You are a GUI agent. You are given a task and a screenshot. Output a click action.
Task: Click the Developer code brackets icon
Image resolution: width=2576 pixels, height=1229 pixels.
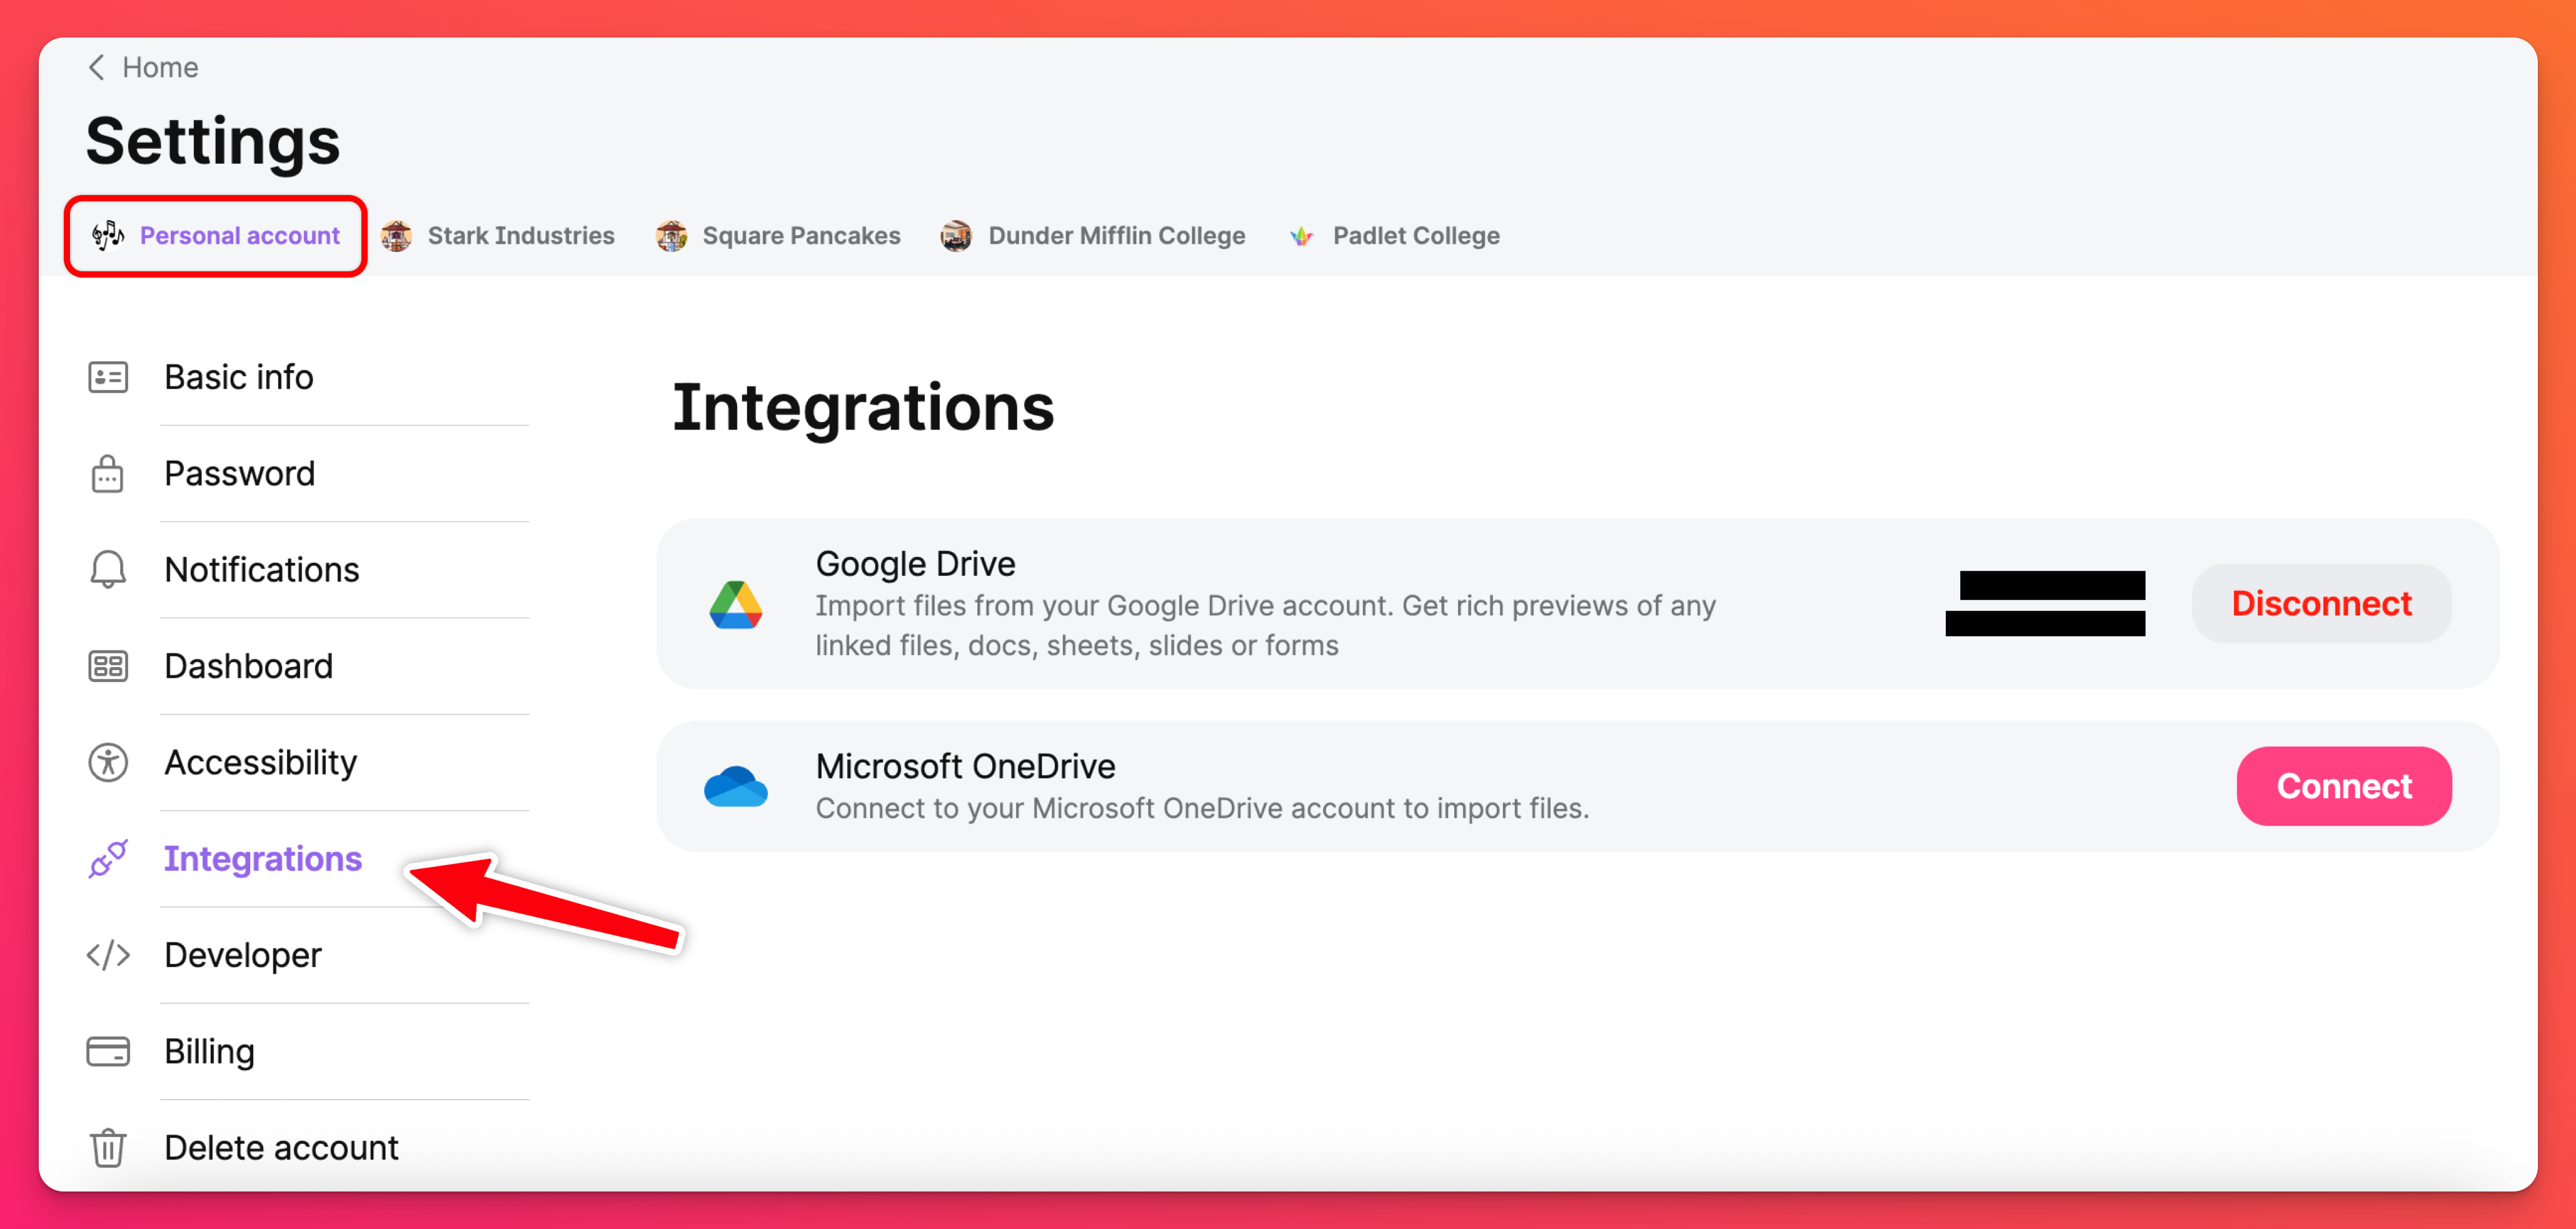(107, 955)
